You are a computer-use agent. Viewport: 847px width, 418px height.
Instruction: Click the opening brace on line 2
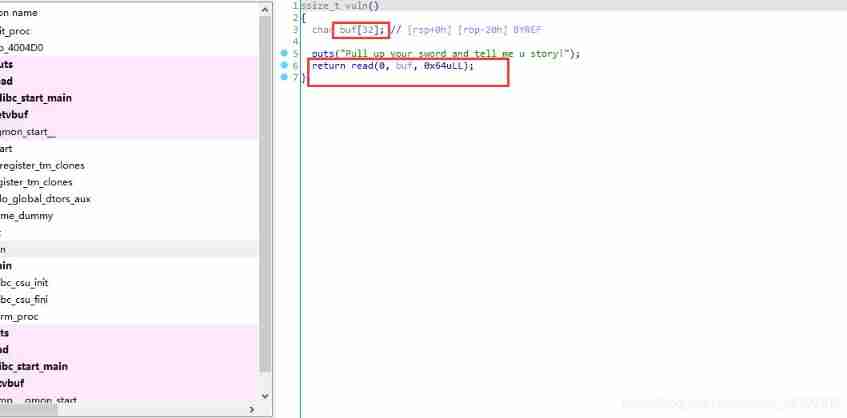tap(304, 18)
